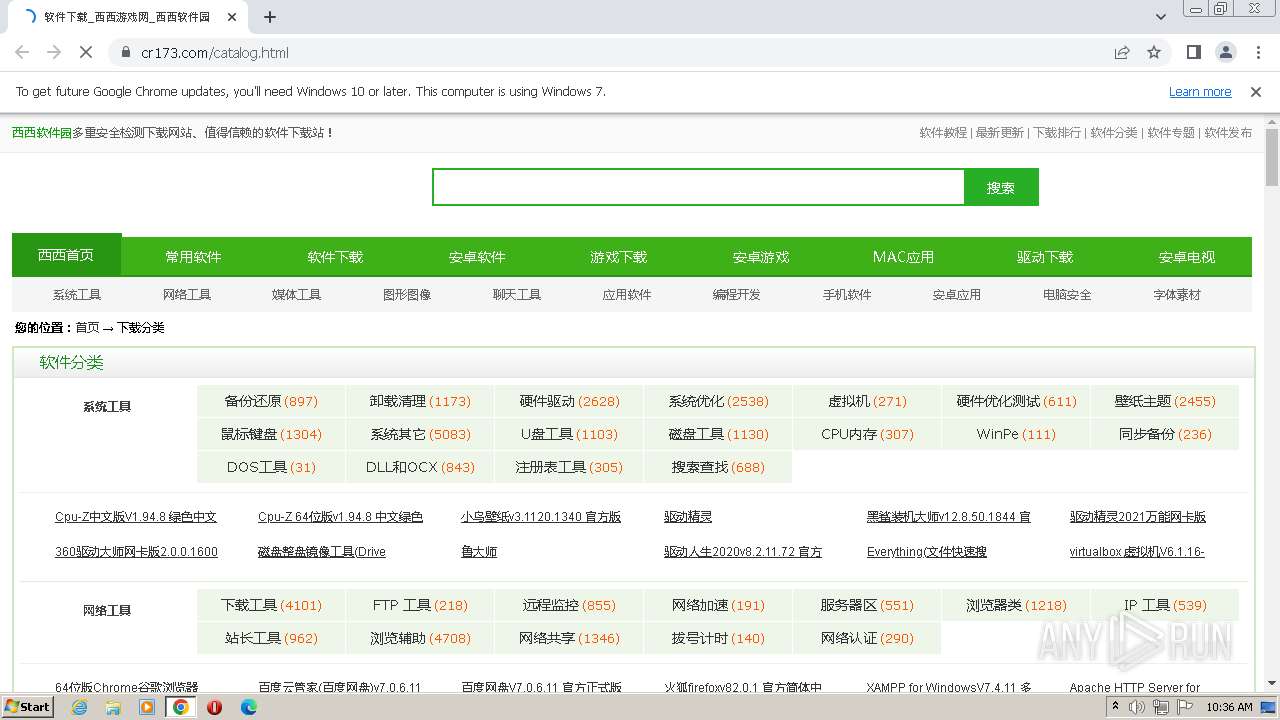
Task: Open the Windows Start button
Action: pyautogui.click(x=27, y=707)
